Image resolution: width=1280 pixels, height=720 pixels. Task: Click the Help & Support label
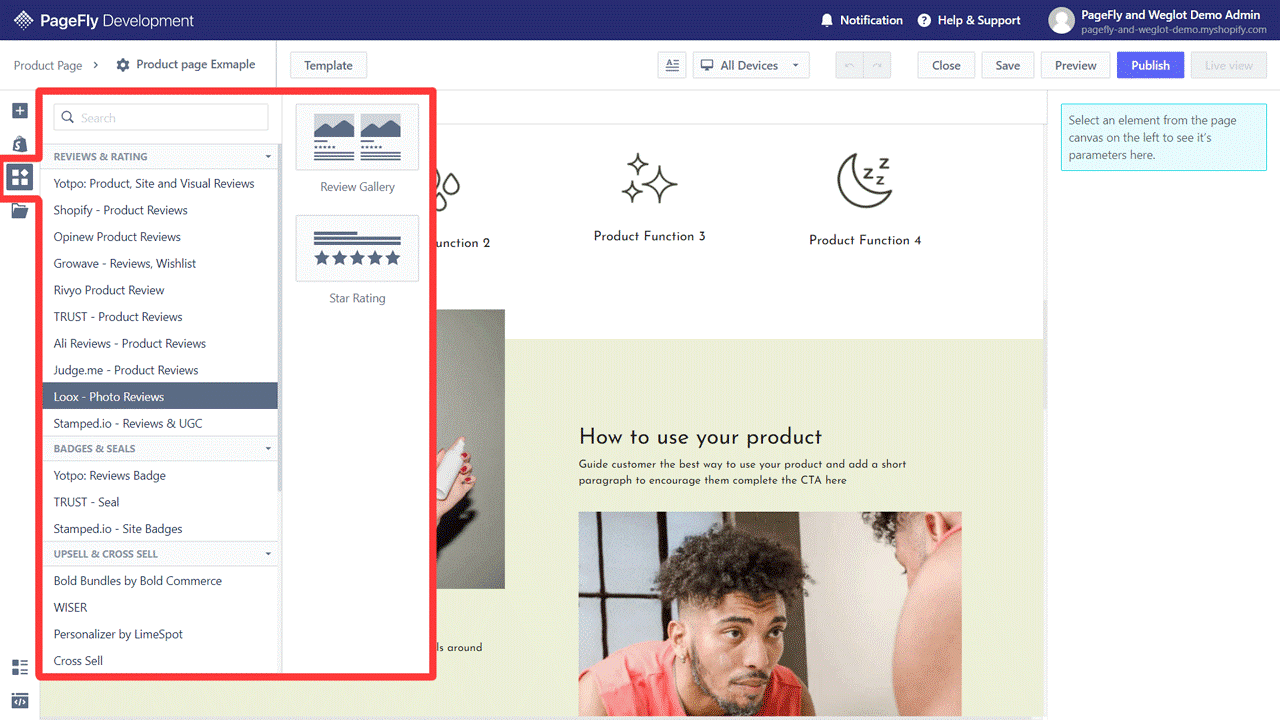[979, 20]
